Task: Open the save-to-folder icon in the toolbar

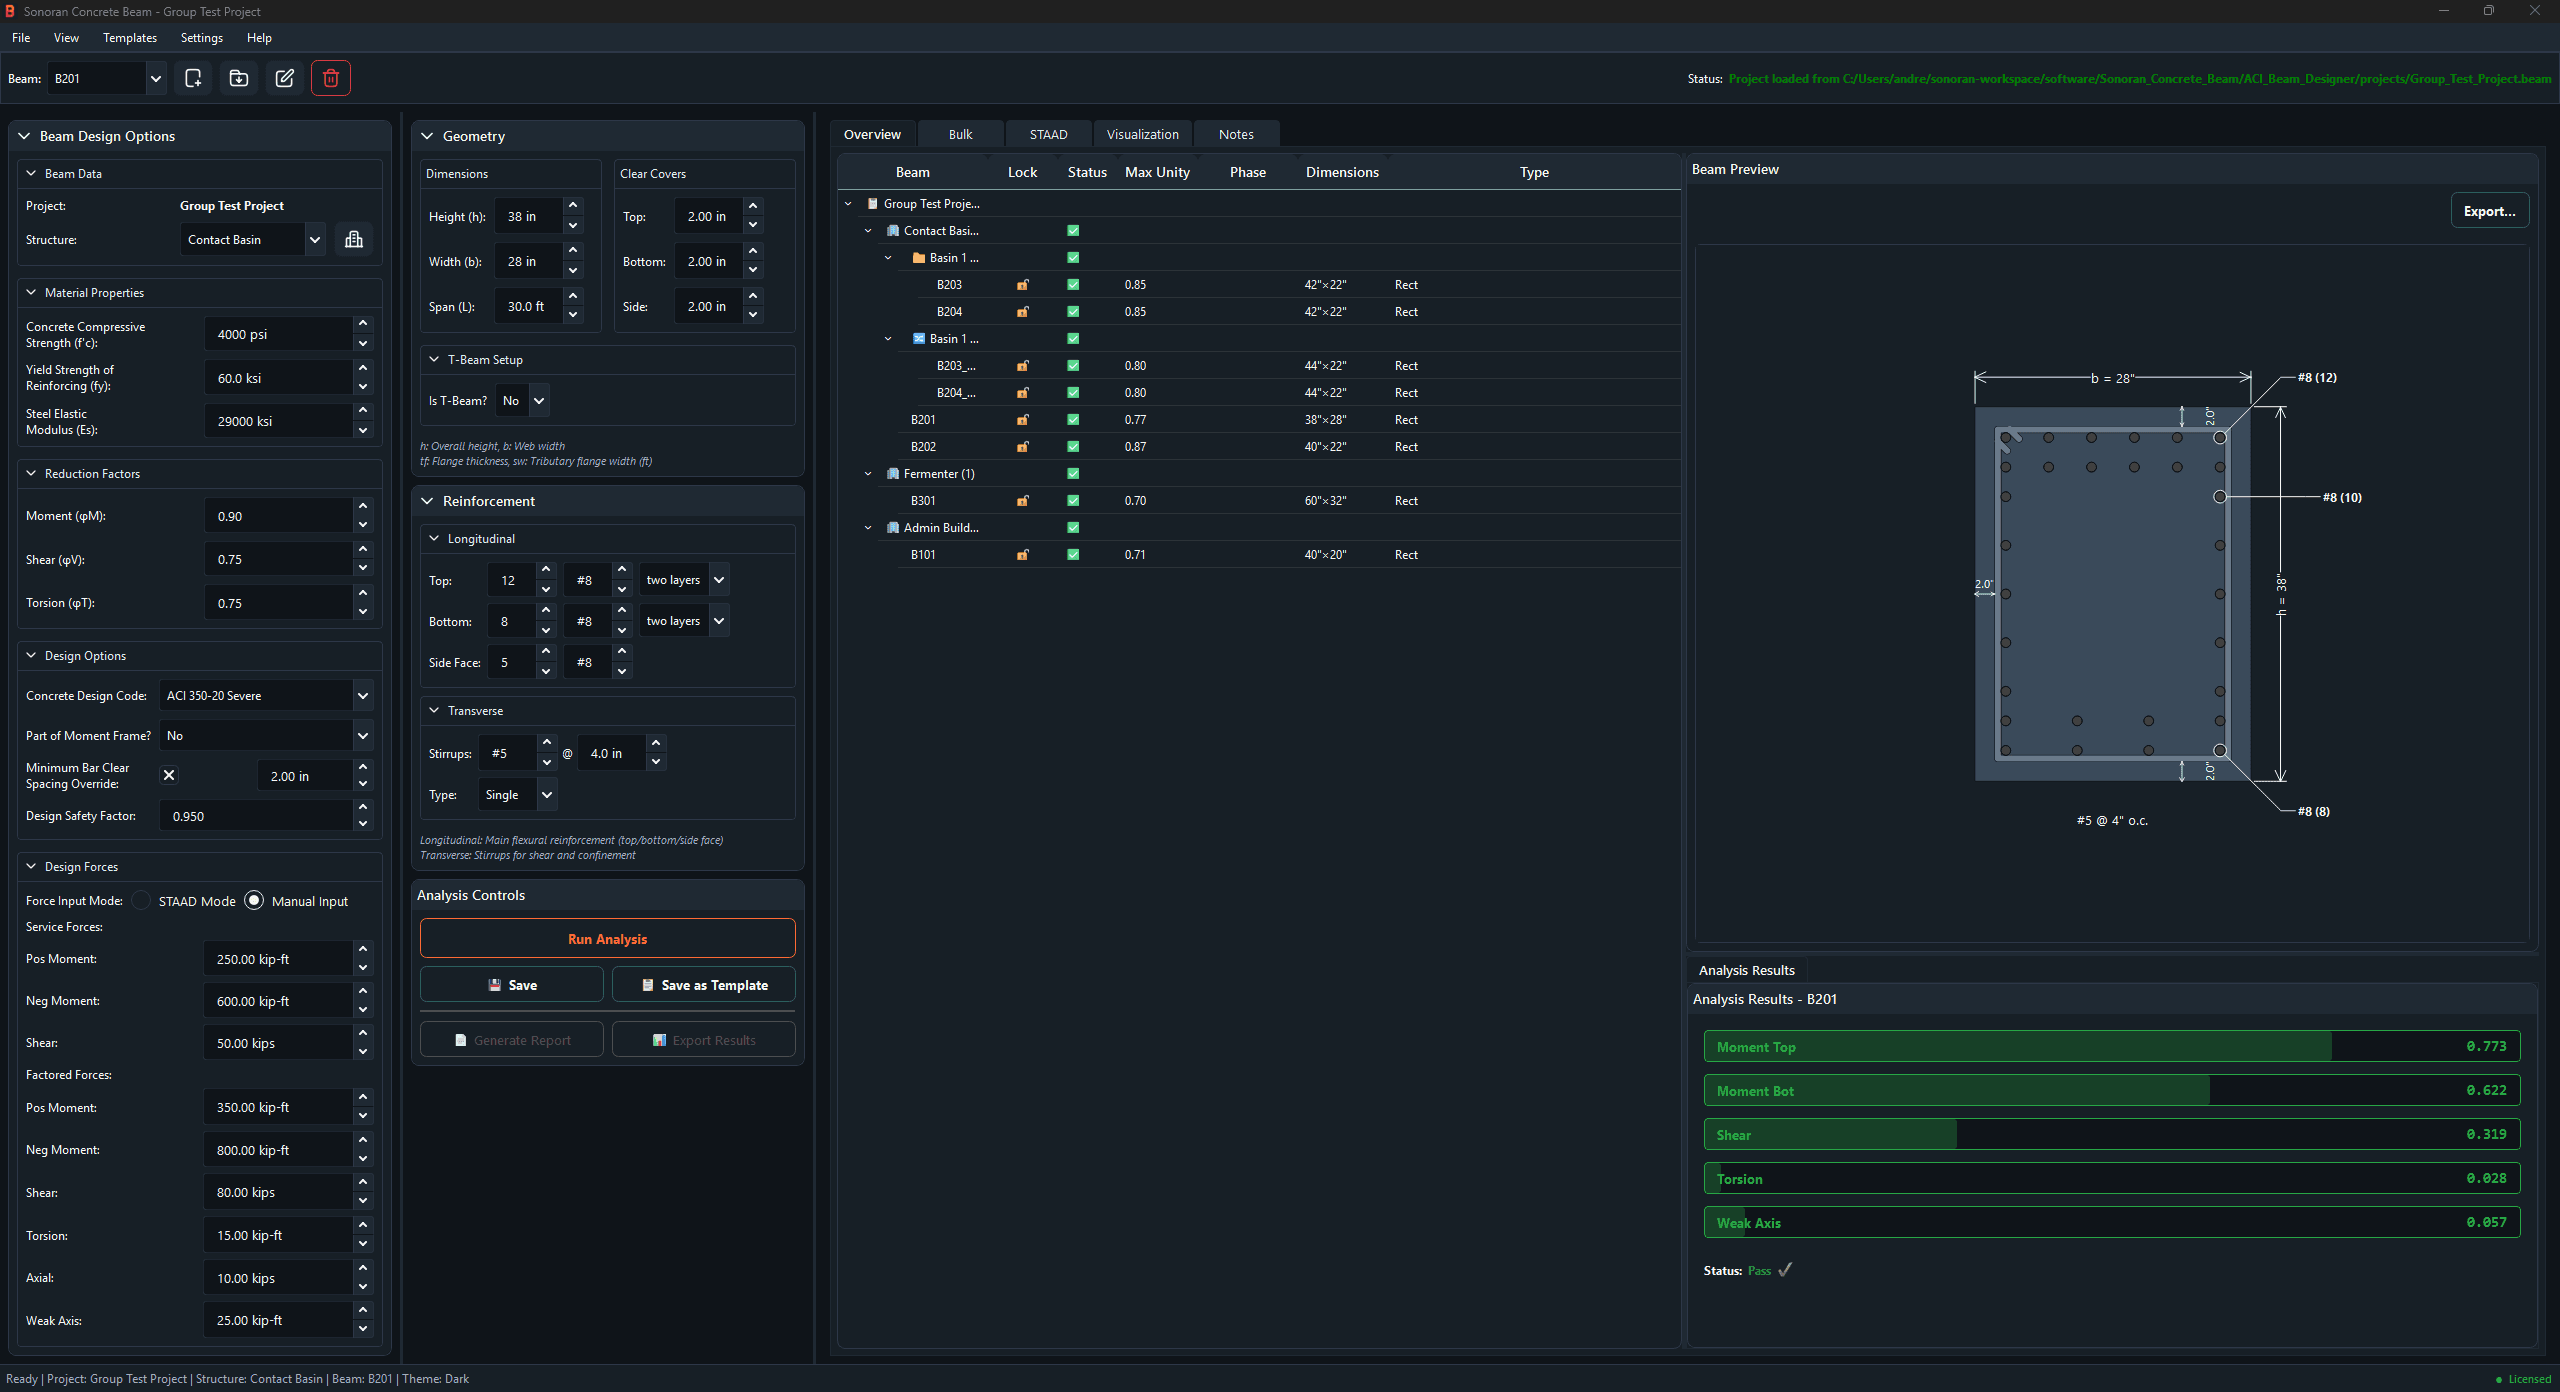Action: click(x=238, y=78)
